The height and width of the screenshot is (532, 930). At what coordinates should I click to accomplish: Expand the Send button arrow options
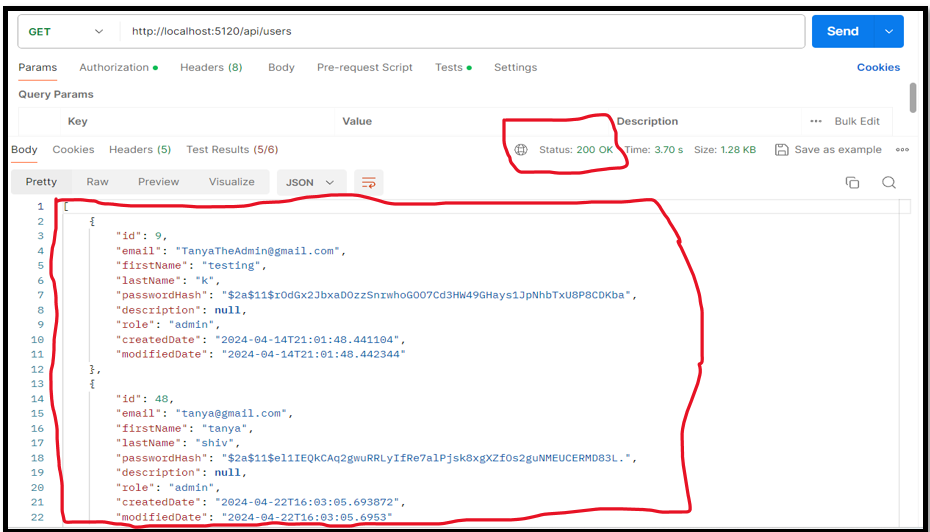click(x=888, y=31)
